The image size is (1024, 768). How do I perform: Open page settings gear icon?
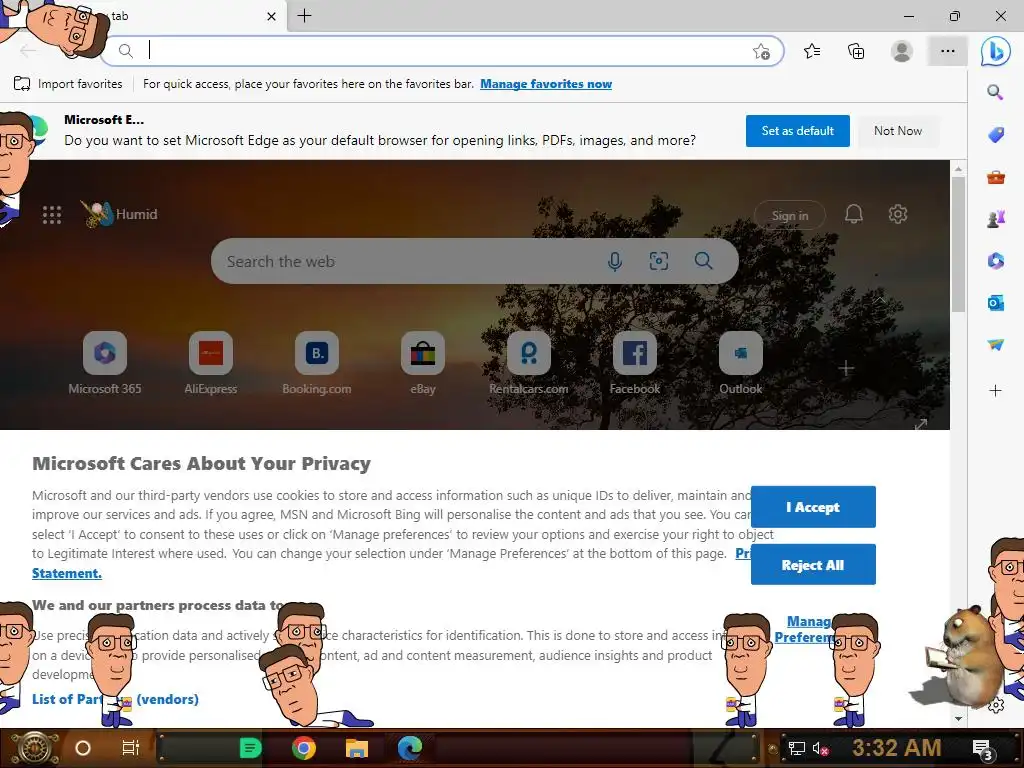click(898, 214)
